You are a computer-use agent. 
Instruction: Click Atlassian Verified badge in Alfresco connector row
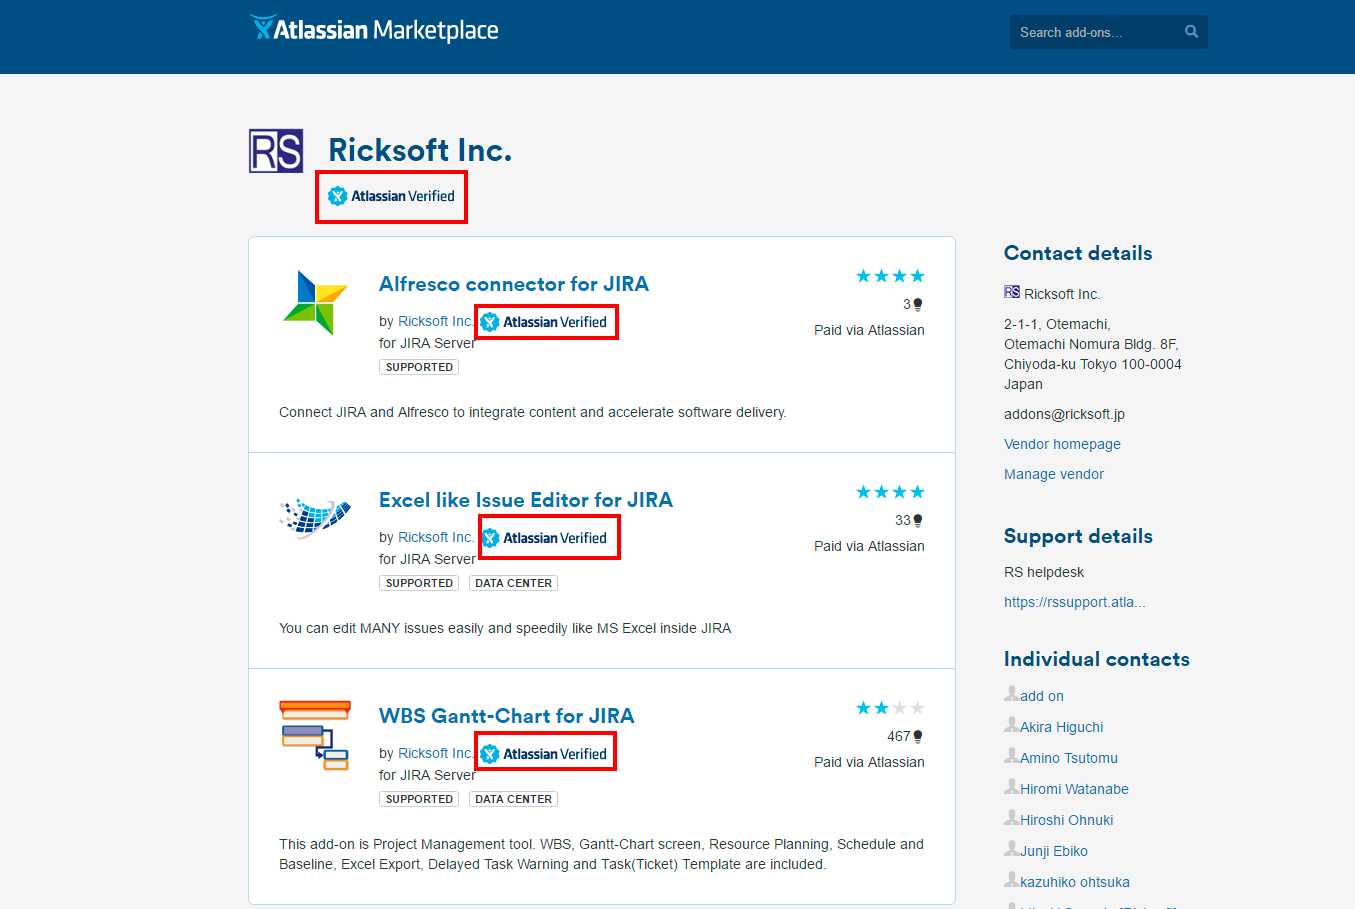tap(545, 322)
